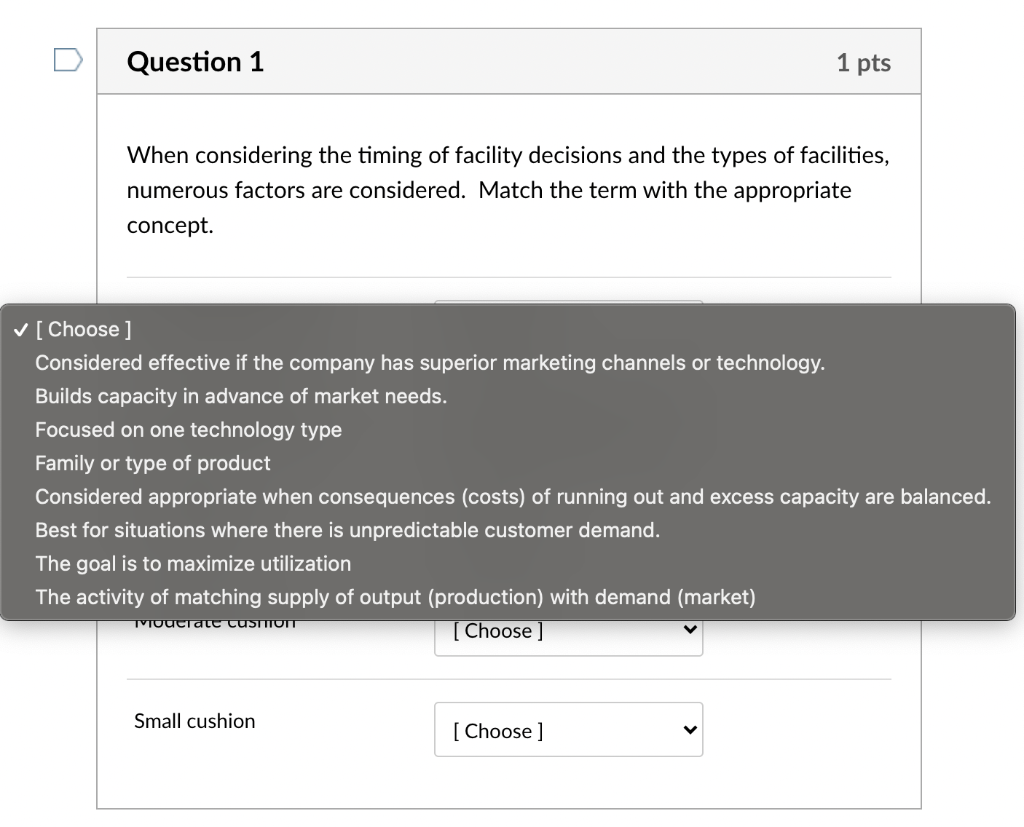Click the 'Small cushion' term label

(x=194, y=721)
